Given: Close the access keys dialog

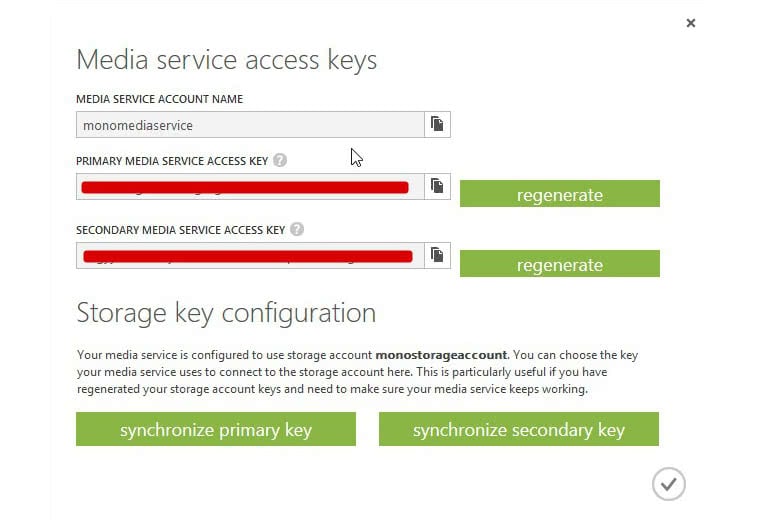Looking at the screenshot, I should (691, 23).
